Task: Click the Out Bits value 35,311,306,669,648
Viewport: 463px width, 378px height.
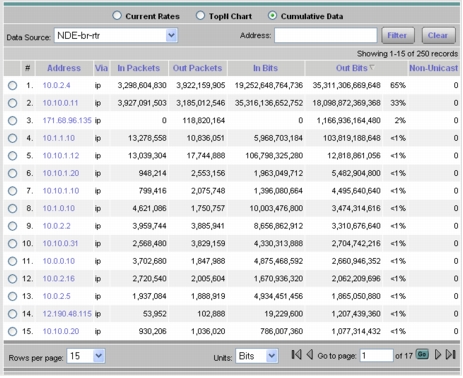Action: (x=347, y=85)
